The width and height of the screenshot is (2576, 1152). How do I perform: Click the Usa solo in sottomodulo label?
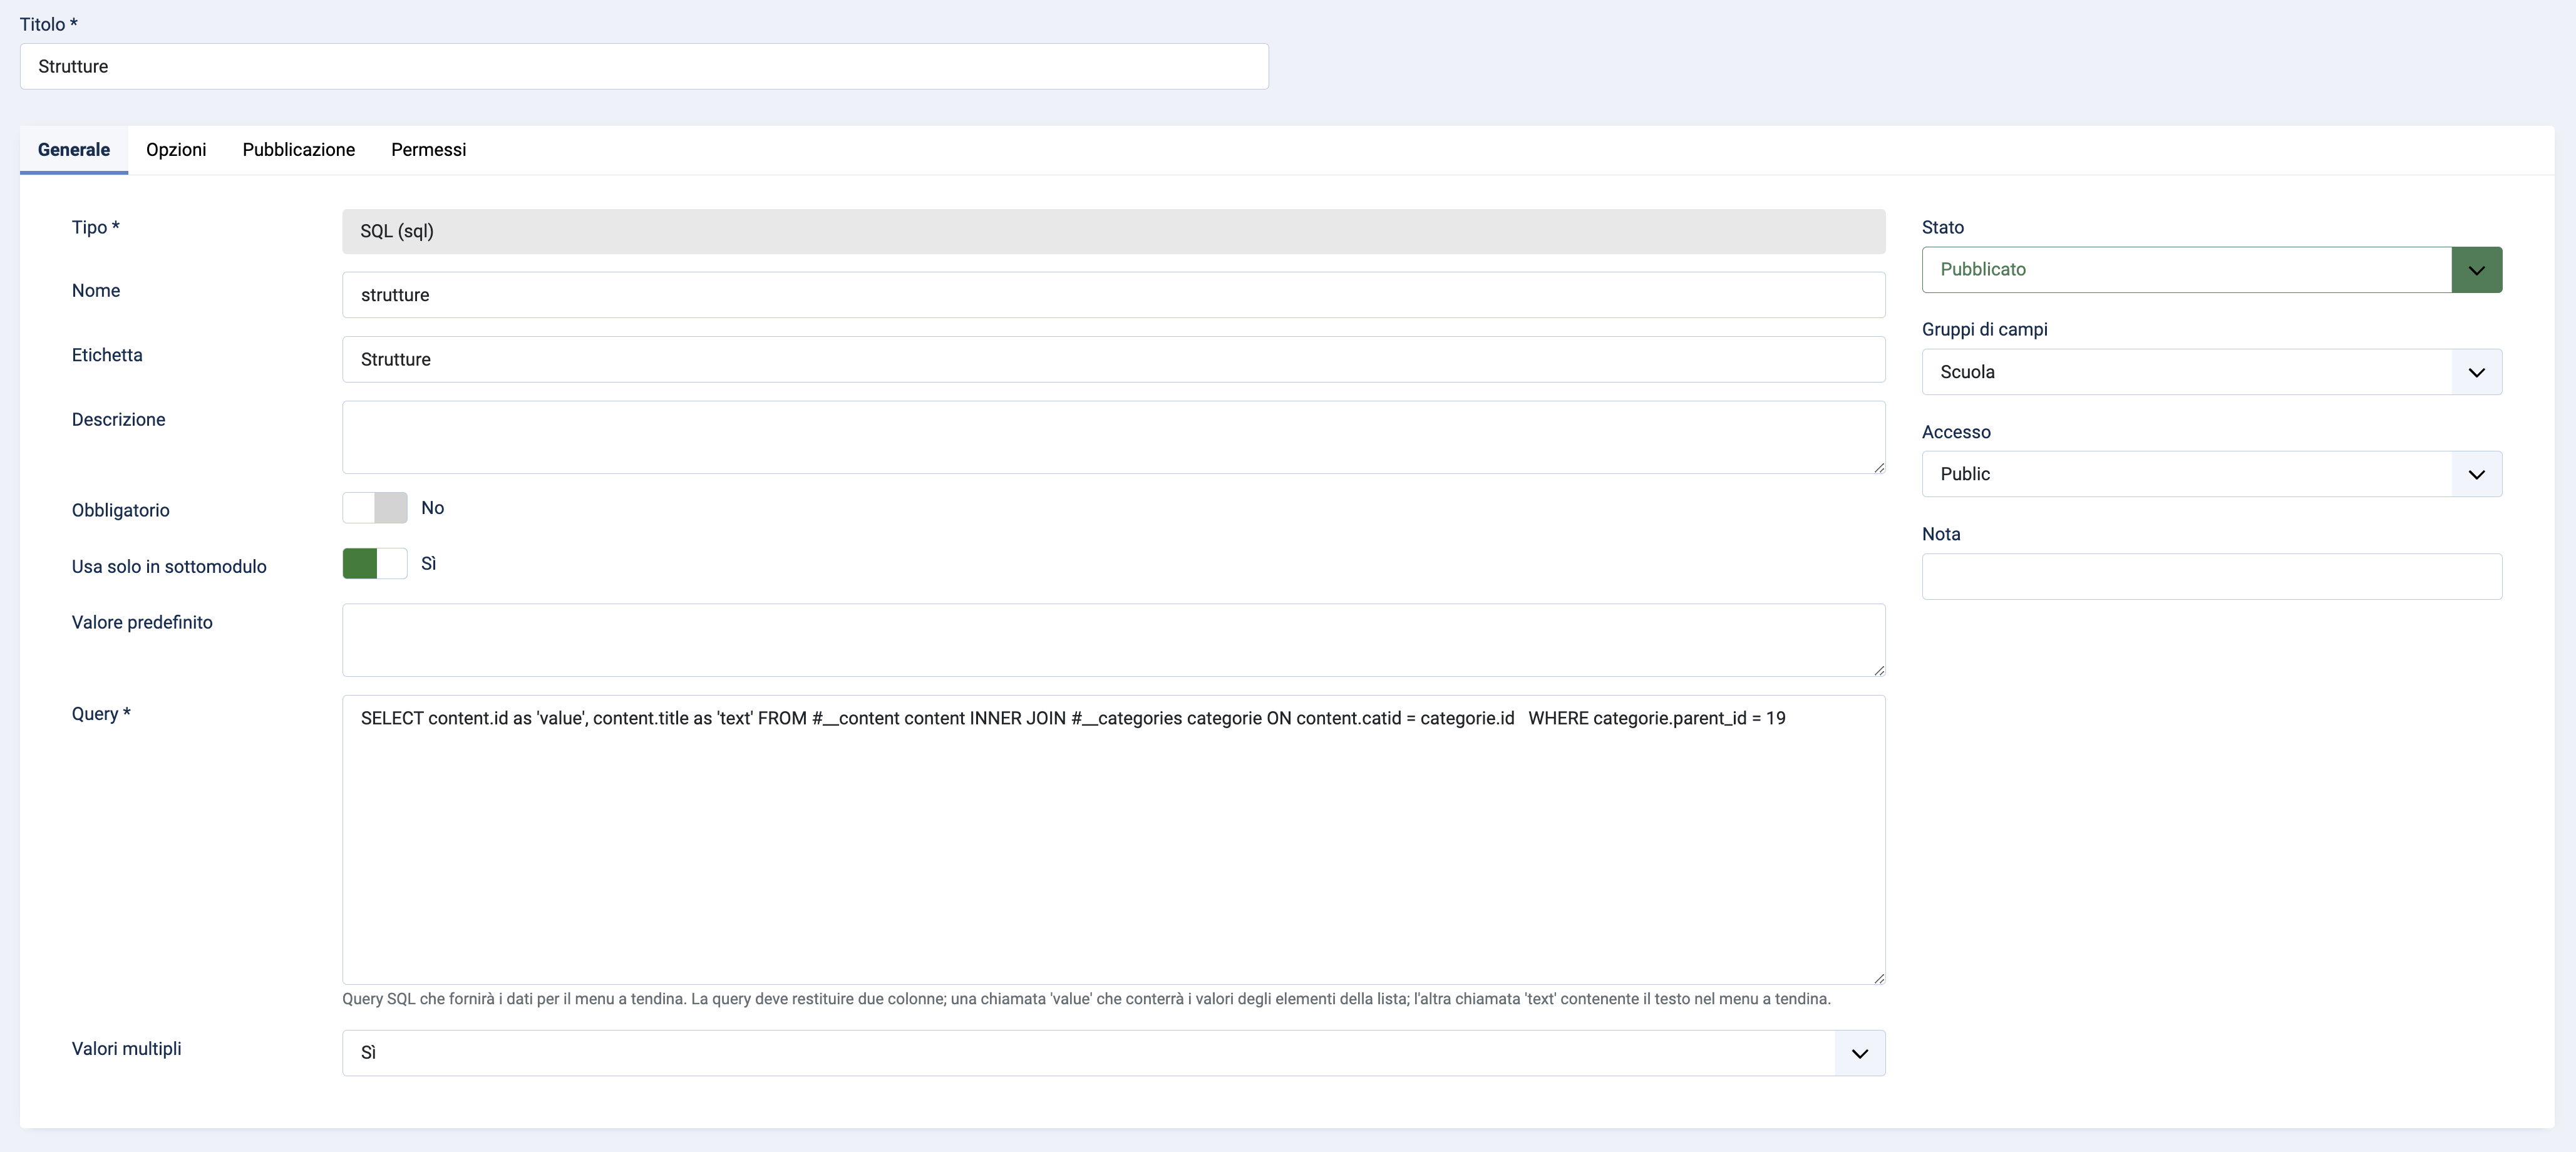coord(169,566)
